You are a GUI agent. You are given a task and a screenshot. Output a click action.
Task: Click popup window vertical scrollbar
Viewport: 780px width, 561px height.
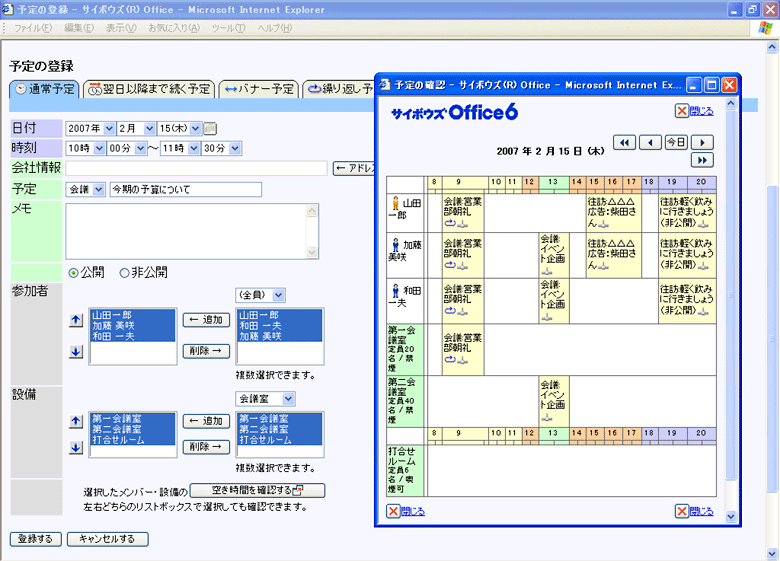point(731,293)
